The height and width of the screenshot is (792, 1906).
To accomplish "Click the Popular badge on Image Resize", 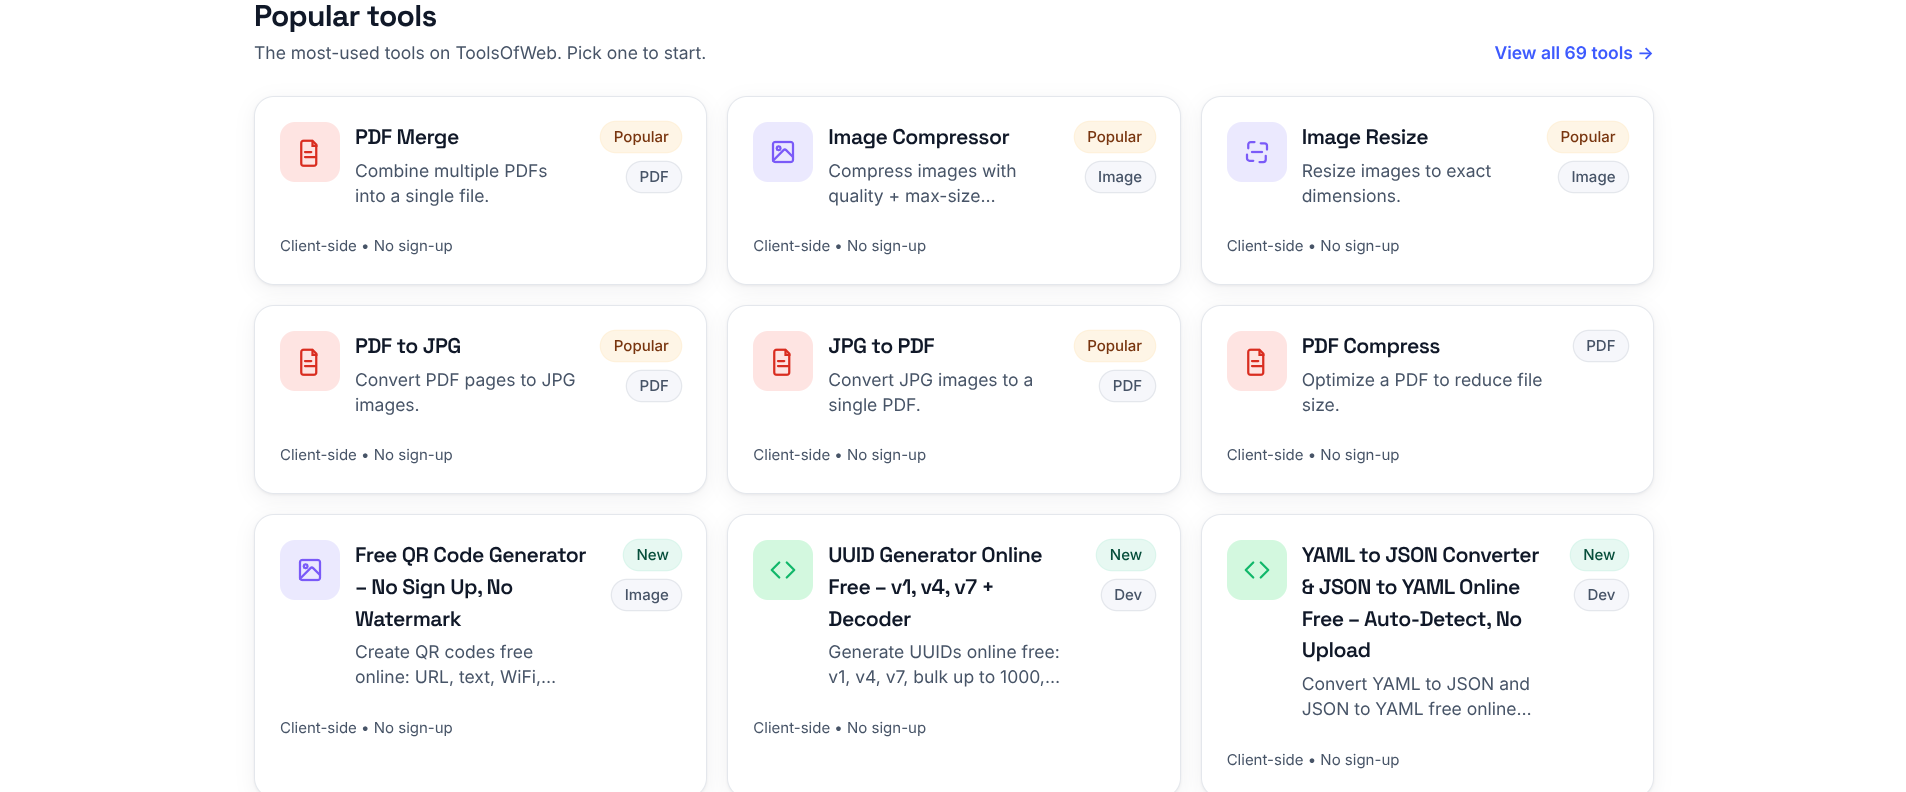I will 1588,137.
